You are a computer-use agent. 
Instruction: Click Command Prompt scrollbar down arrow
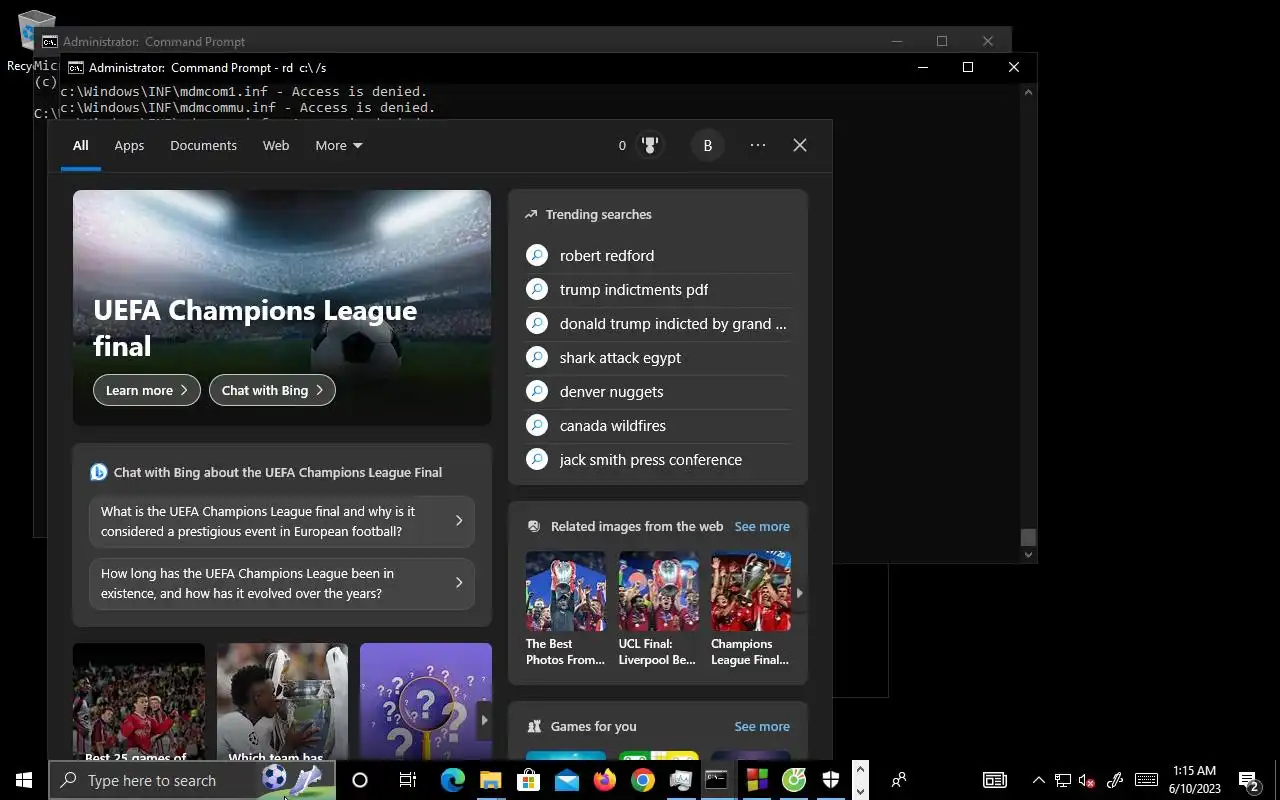point(1028,555)
